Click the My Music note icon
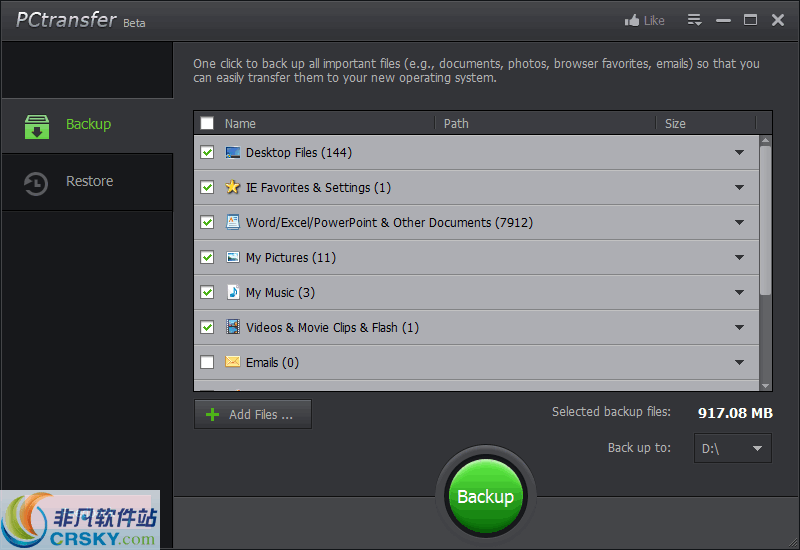This screenshot has width=800, height=550. pyautogui.click(x=233, y=292)
